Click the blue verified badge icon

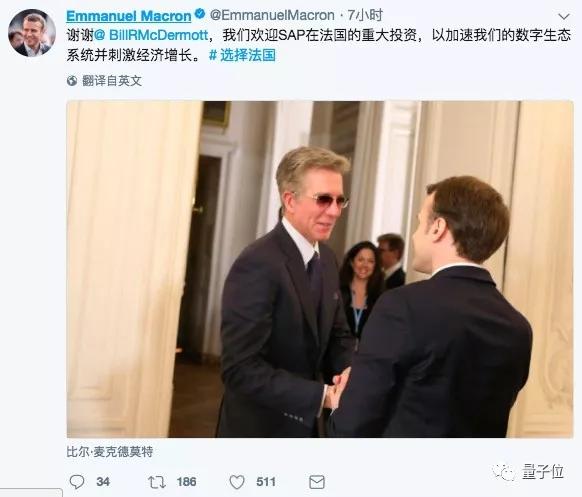200,14
